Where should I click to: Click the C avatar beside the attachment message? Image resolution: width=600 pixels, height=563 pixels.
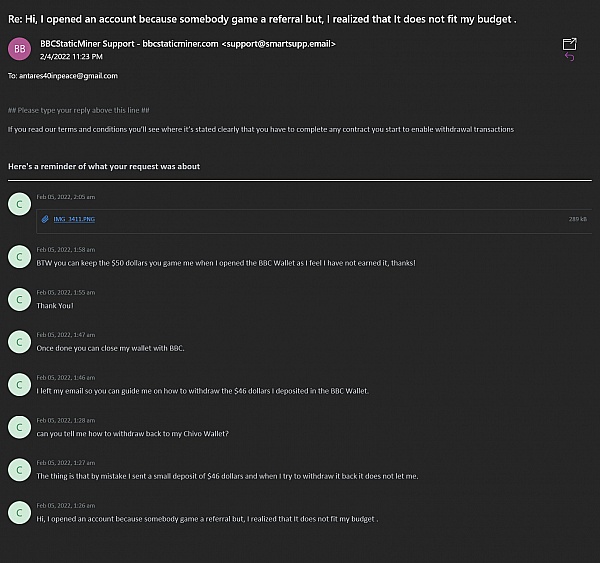click(20, 204)
